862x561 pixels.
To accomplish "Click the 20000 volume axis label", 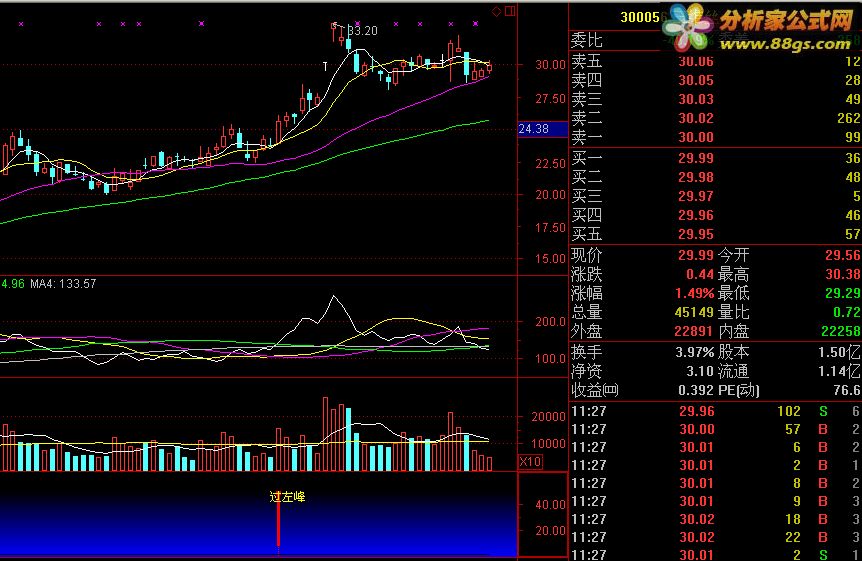I will point(548,417).
